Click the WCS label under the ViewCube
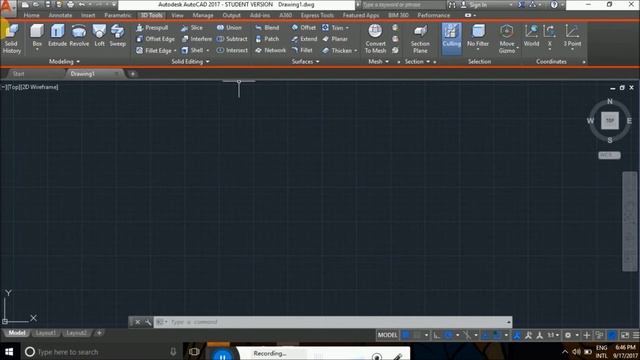 tap(609, 155)
